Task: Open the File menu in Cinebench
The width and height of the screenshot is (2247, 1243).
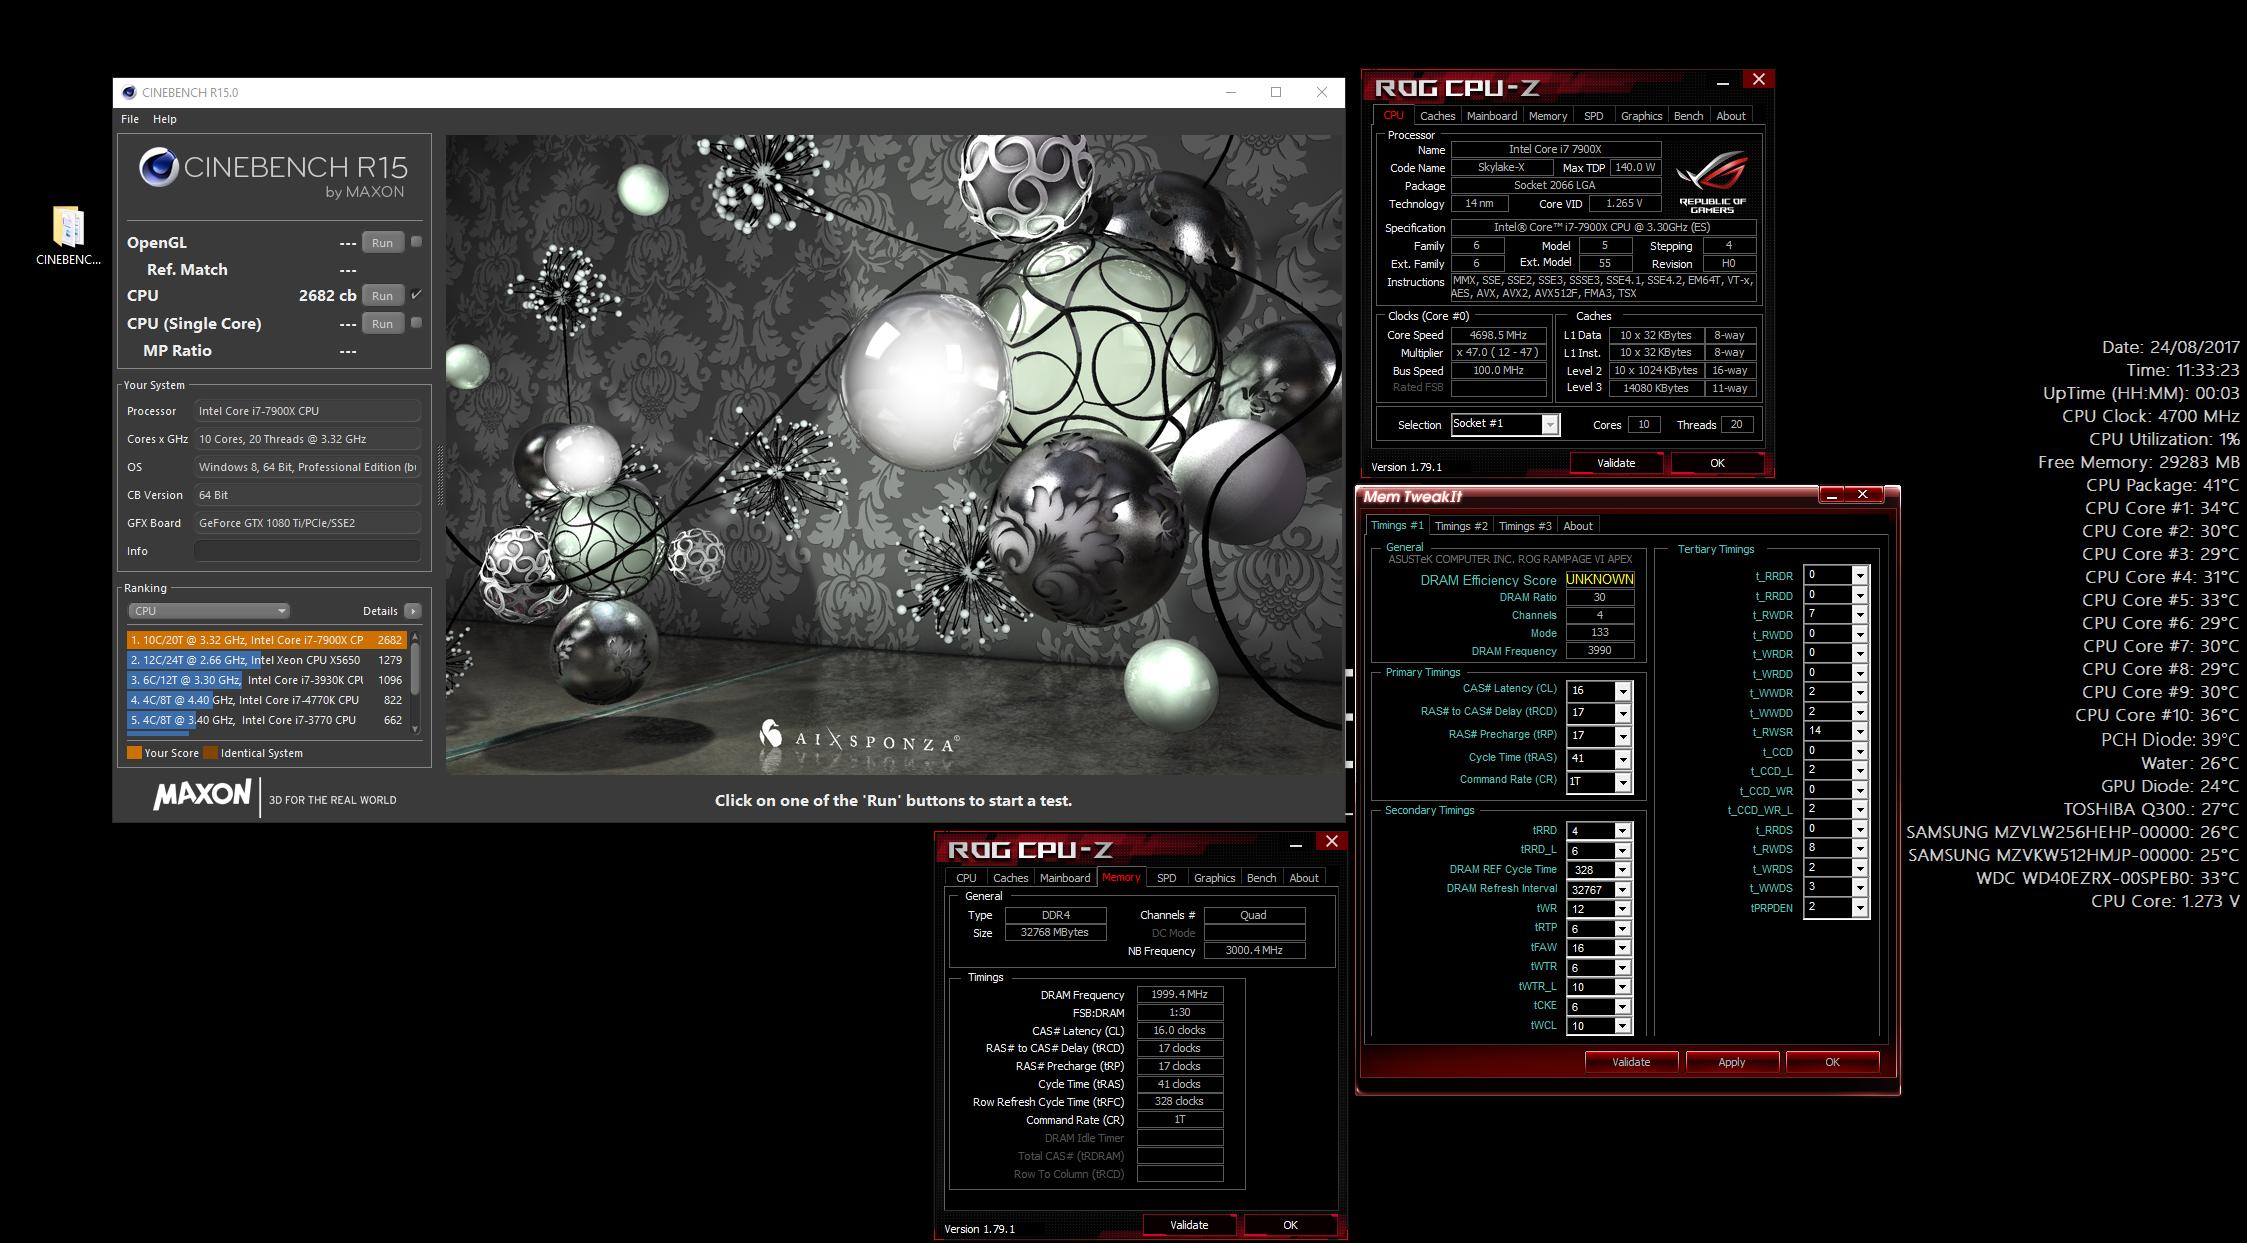Action: click(130, 119)
